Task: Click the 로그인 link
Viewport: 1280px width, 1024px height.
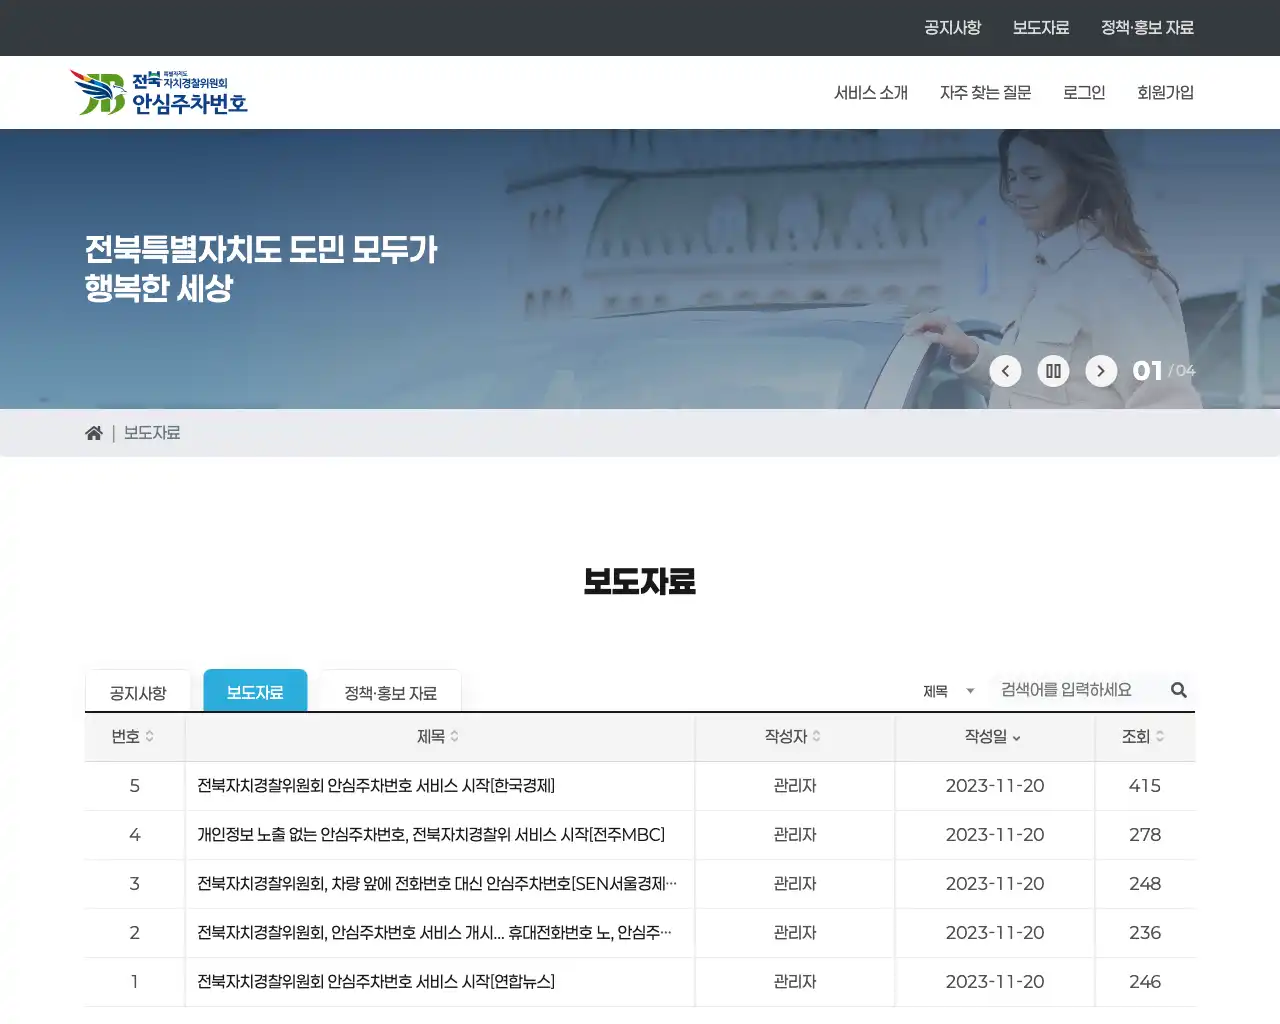Action: tap(1083, 92)
